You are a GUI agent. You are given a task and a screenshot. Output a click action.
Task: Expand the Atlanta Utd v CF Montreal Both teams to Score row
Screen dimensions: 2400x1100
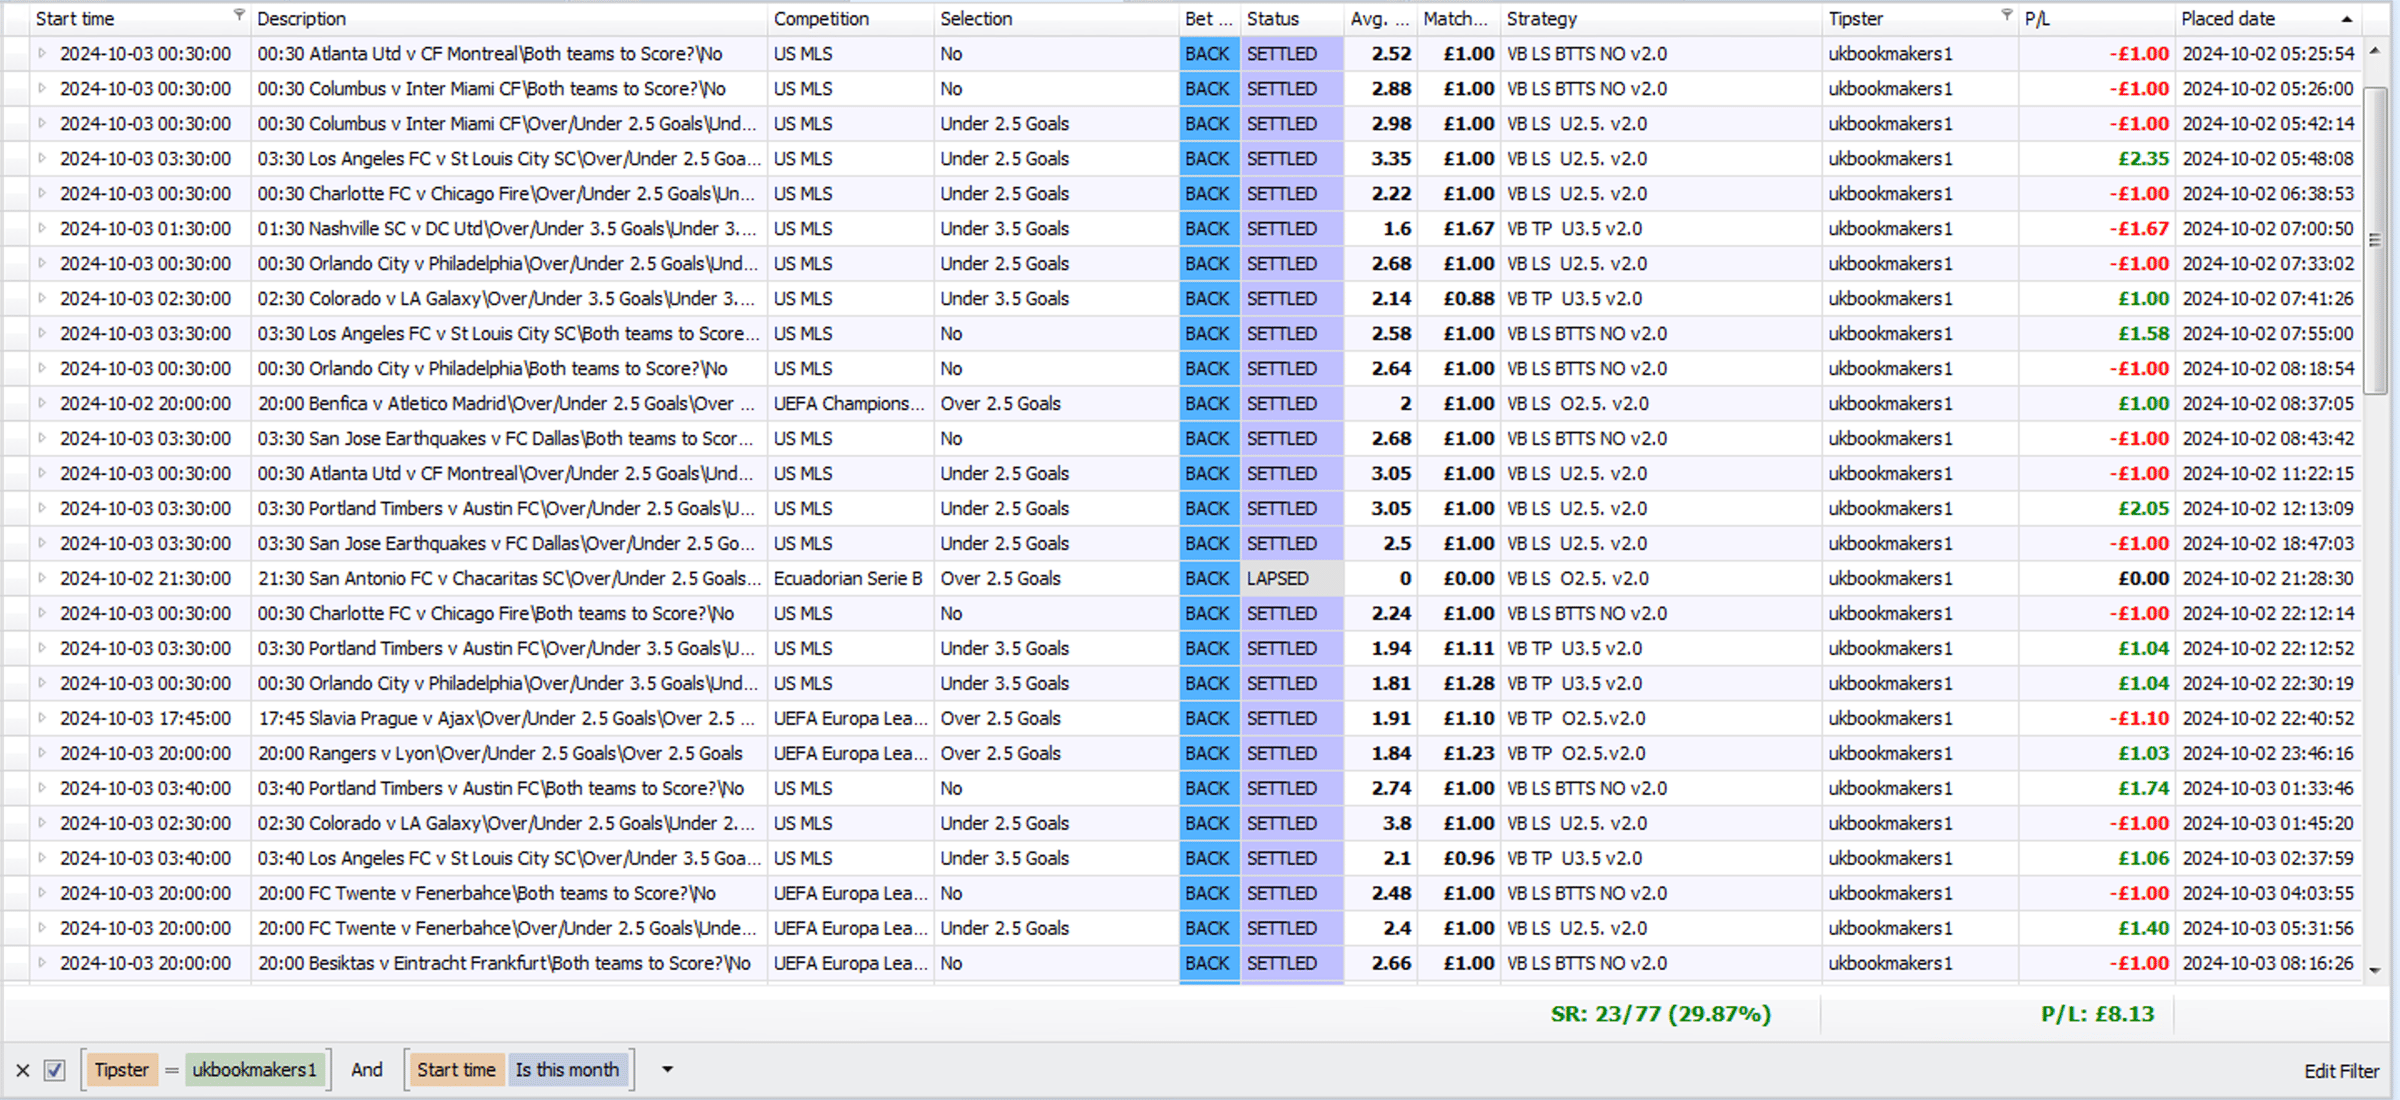coord(42,53)
